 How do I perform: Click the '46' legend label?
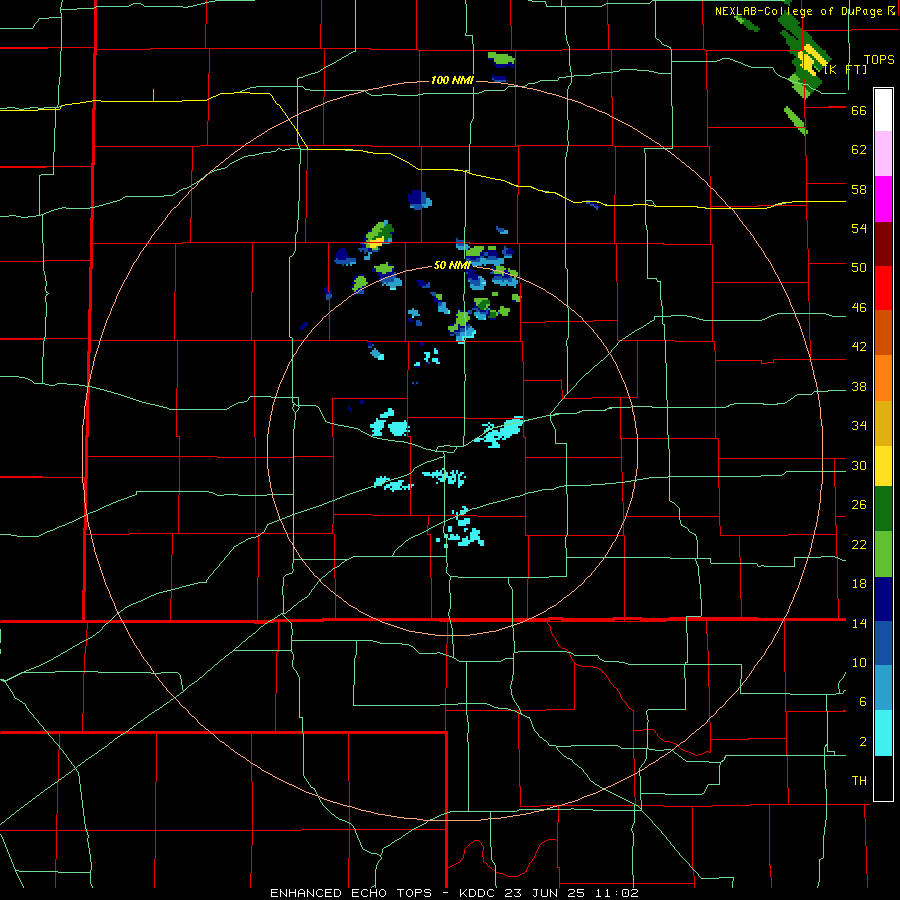[x=859, y=308]
